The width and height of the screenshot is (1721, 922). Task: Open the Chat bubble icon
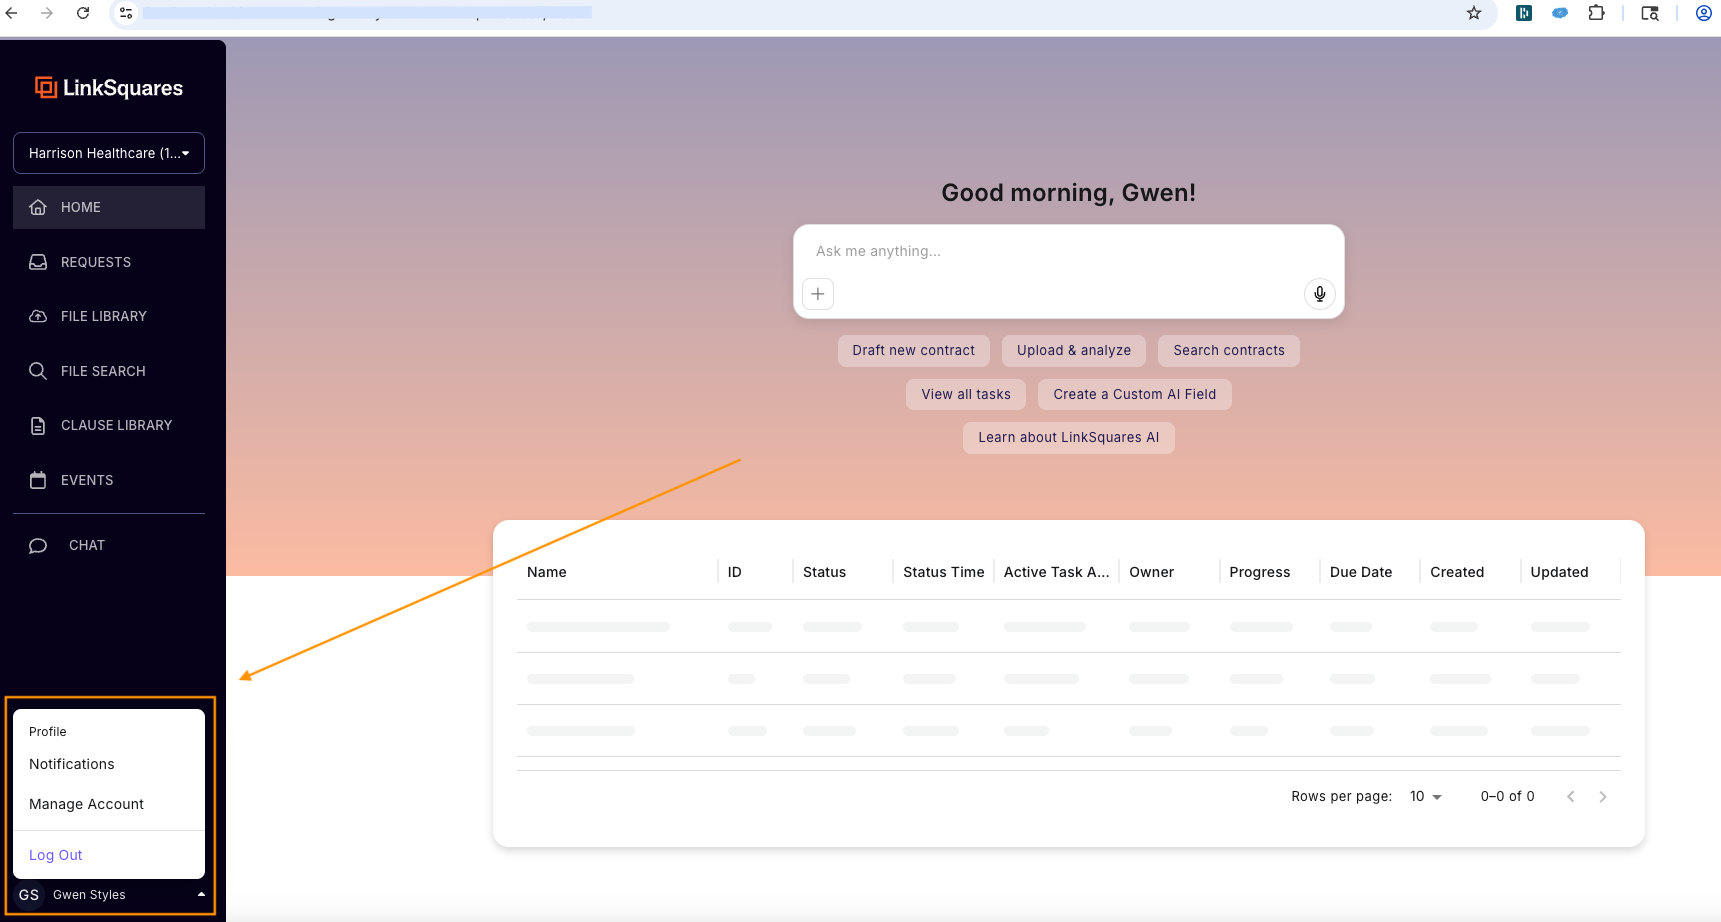pos(38,545)
